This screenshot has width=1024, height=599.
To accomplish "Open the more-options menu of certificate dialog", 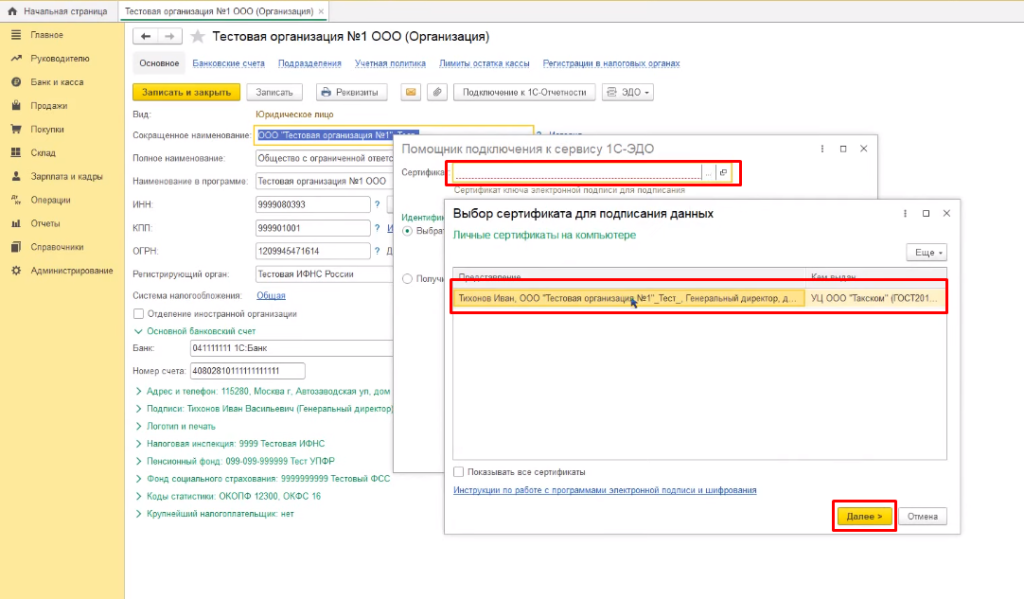I will coord(905,214).
